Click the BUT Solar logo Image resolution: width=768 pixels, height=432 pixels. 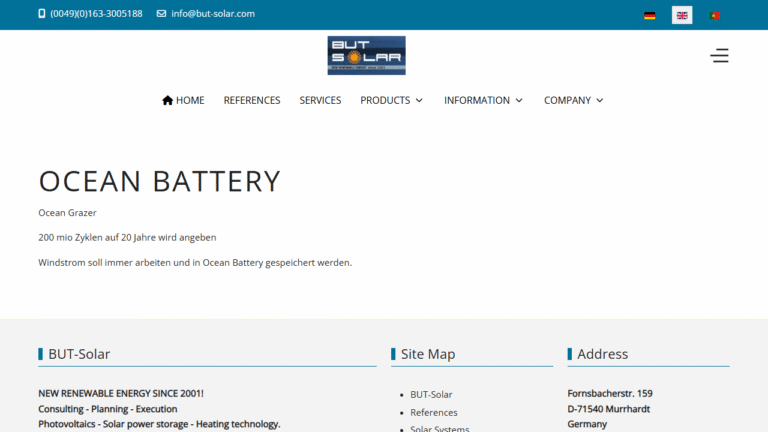point(366,56)
